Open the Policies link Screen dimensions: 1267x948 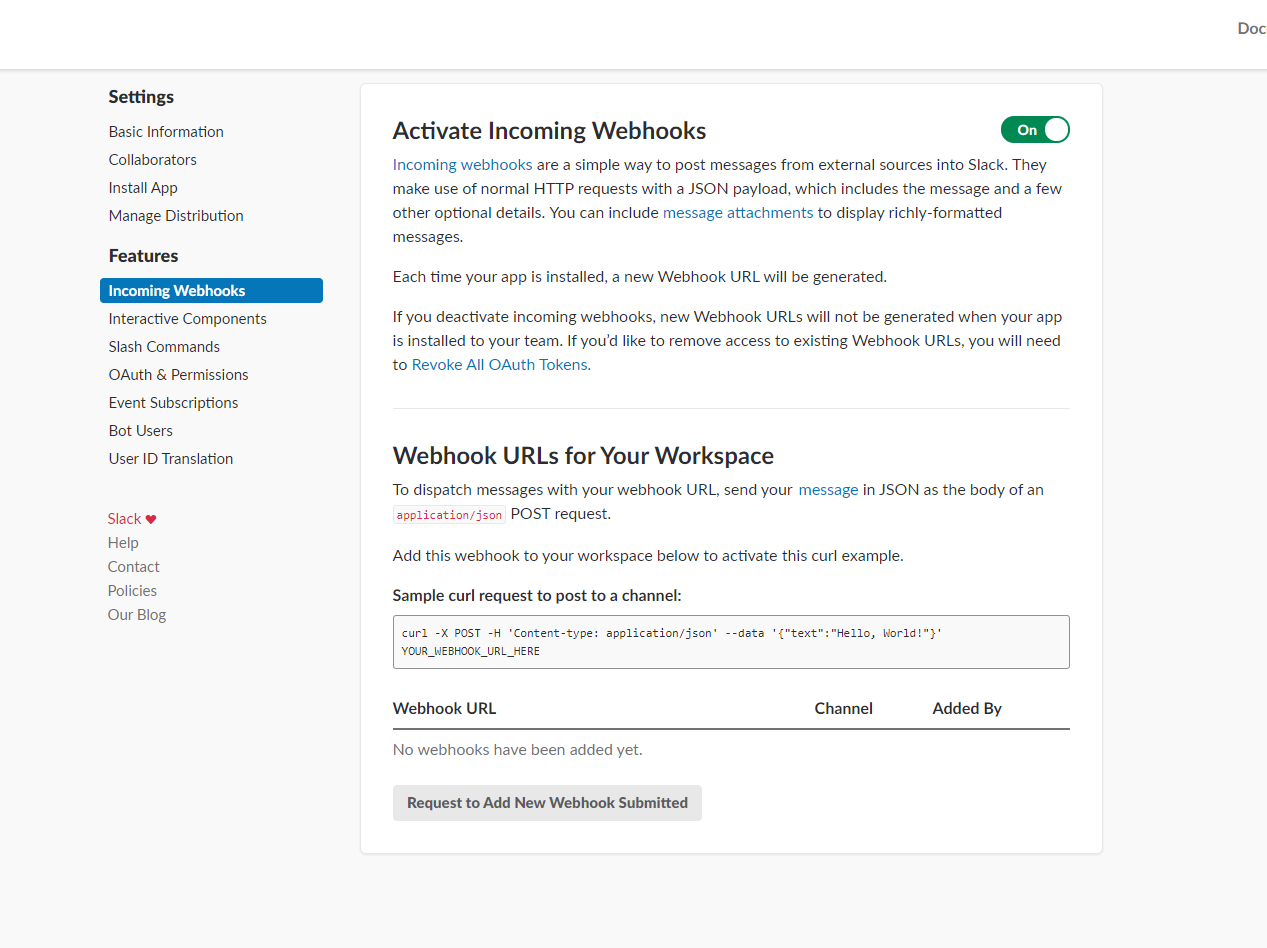[132, 591]
